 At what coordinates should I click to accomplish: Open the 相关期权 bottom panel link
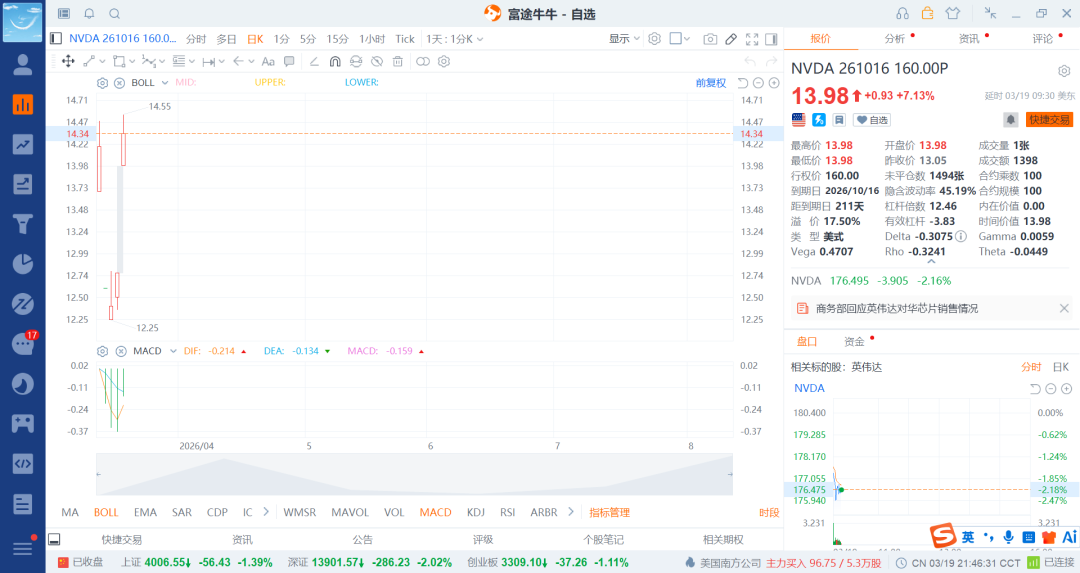pyautogui.click(x=723, y=539)
